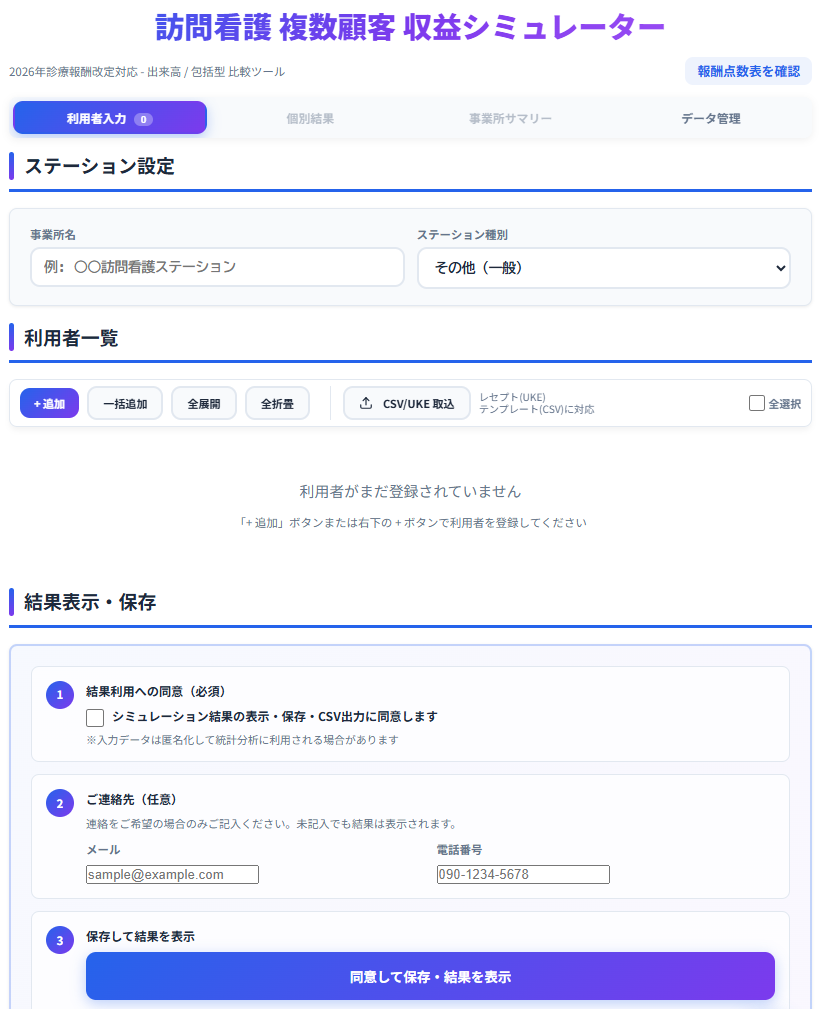This screenshot has width=821, height=1009.
Task: Click the step 2 circle badge
Action: 60,802
